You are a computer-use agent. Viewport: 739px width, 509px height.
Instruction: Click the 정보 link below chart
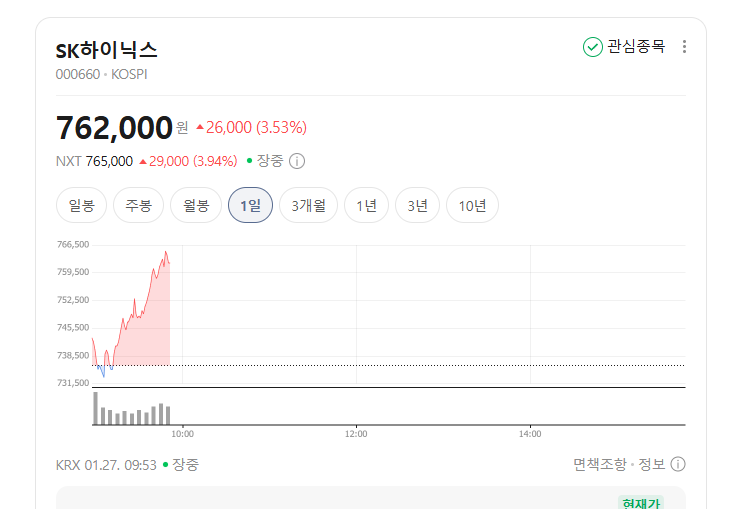[x=651, y=464]
